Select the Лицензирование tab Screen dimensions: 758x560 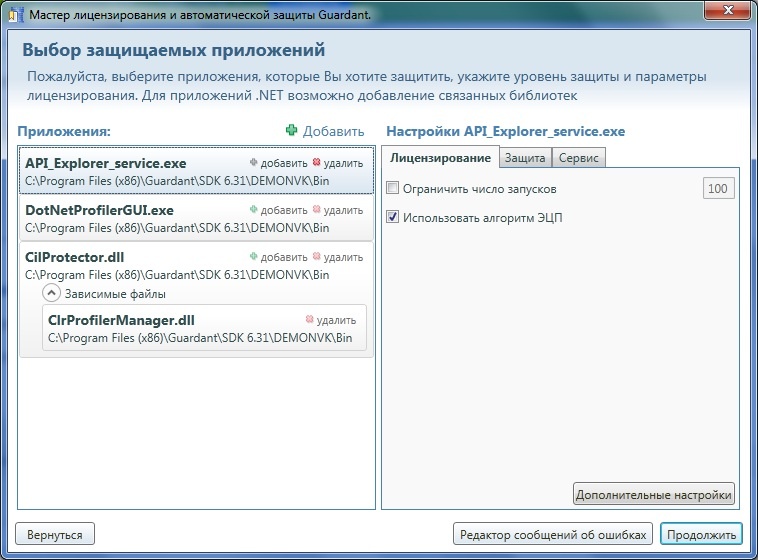(x=439, y=158)
